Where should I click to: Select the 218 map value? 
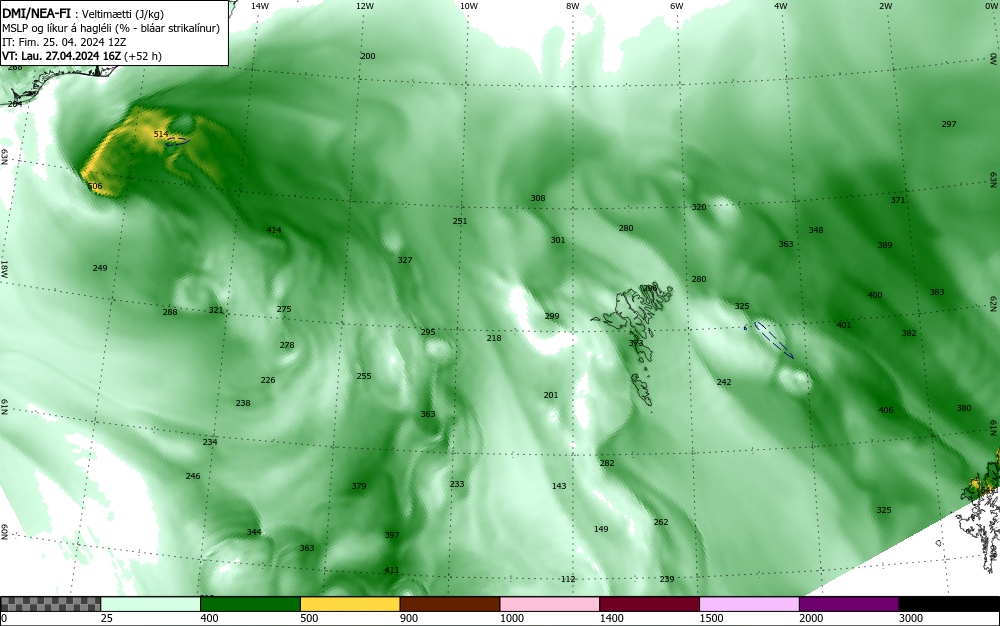pos(494,338)
